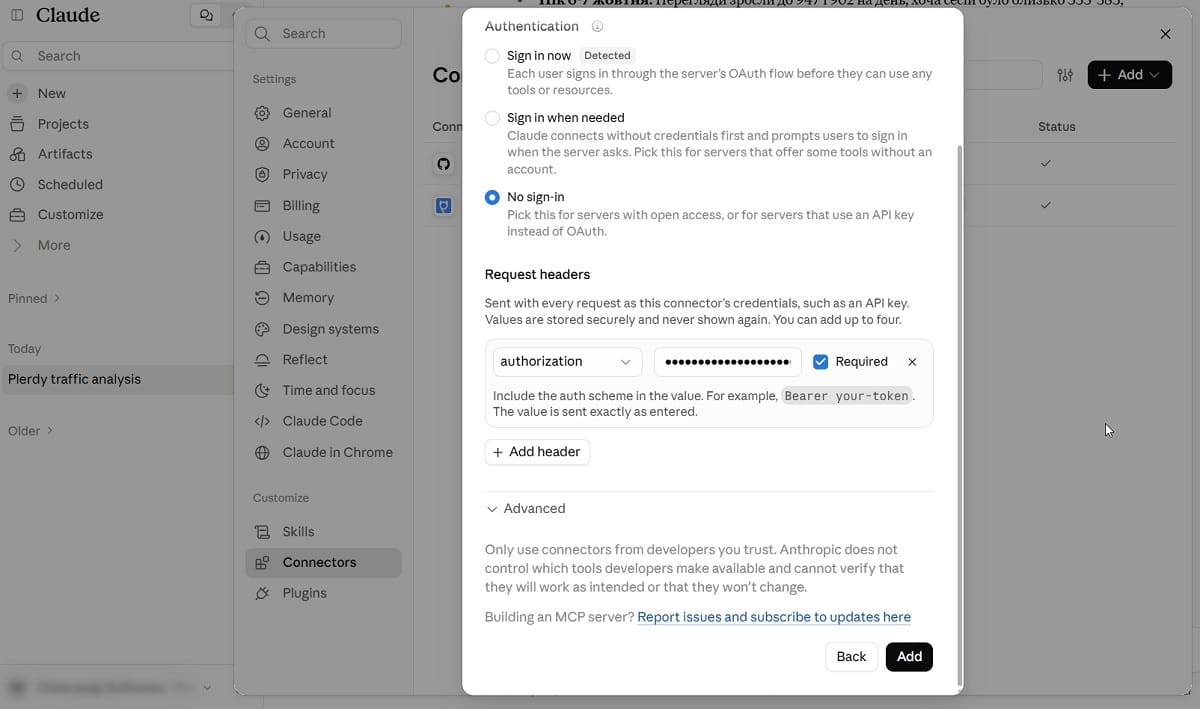Click the dialog's vertical scrollbar
1200x709 pixels.
click(960, 415)
